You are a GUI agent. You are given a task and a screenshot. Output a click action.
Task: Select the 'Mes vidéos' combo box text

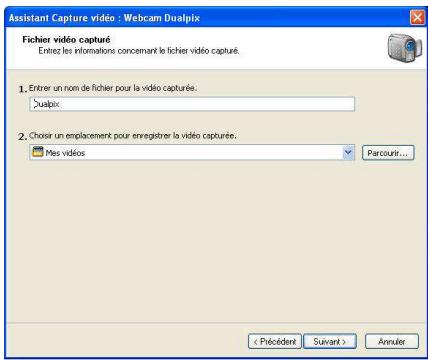(65, 153)
